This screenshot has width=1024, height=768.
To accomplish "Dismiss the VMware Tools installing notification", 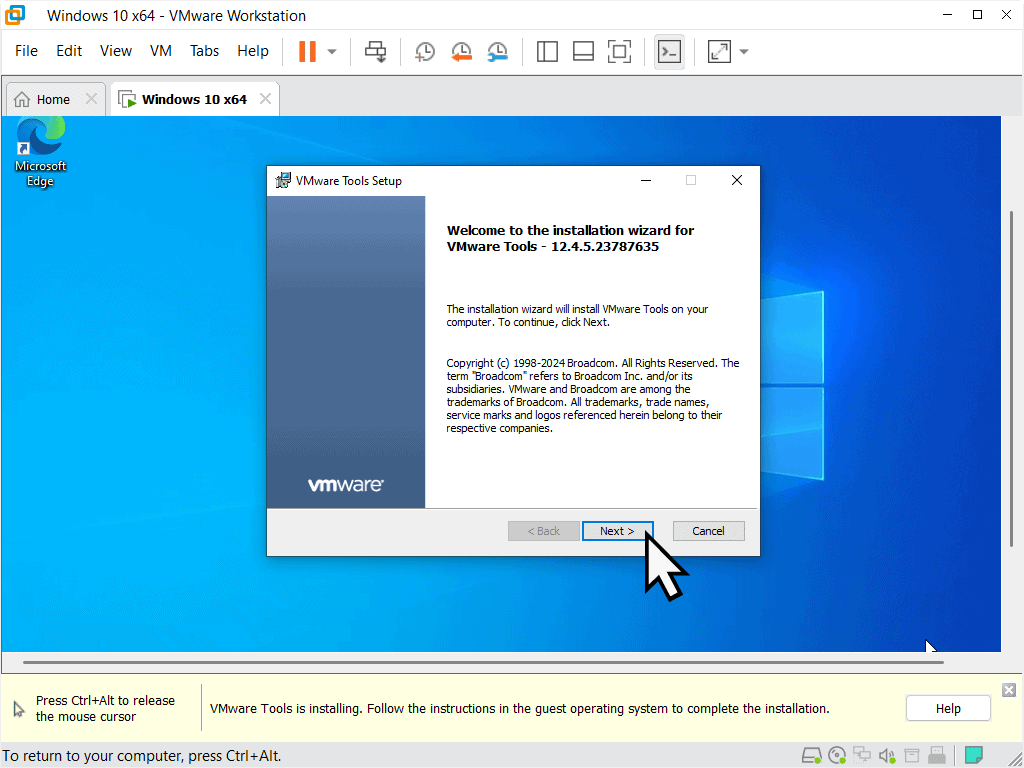I will (1009, 690).
